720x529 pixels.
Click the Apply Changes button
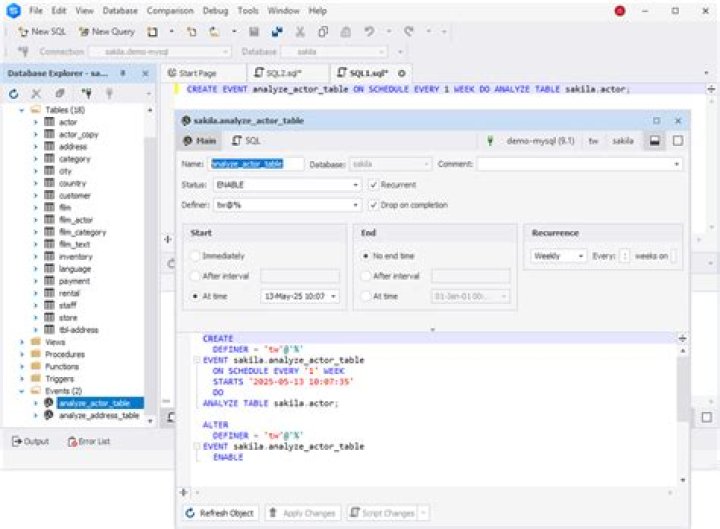303,513
